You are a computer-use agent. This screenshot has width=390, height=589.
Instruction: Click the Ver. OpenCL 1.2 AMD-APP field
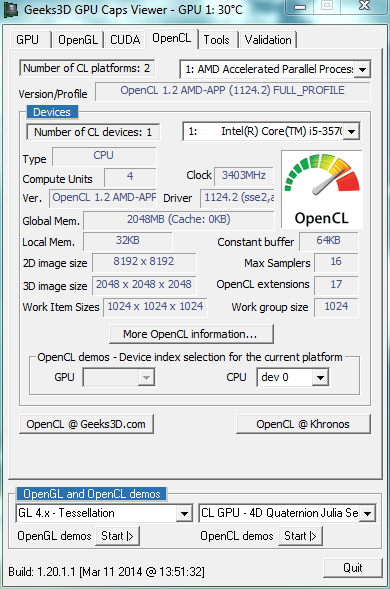point(103,198)
